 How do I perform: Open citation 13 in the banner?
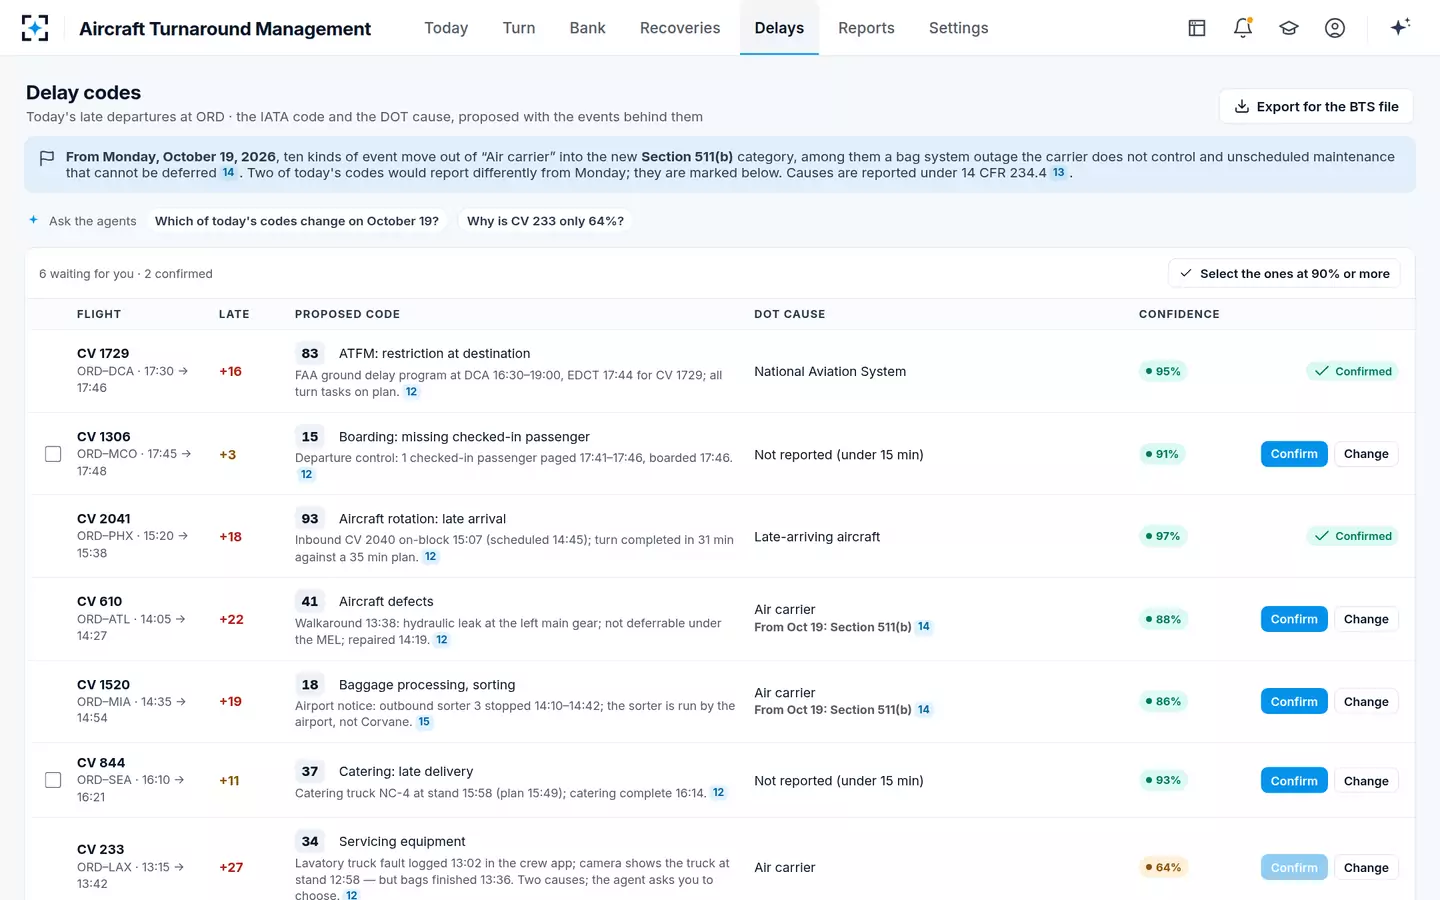pyautogui.click(x=1059, y=172)
